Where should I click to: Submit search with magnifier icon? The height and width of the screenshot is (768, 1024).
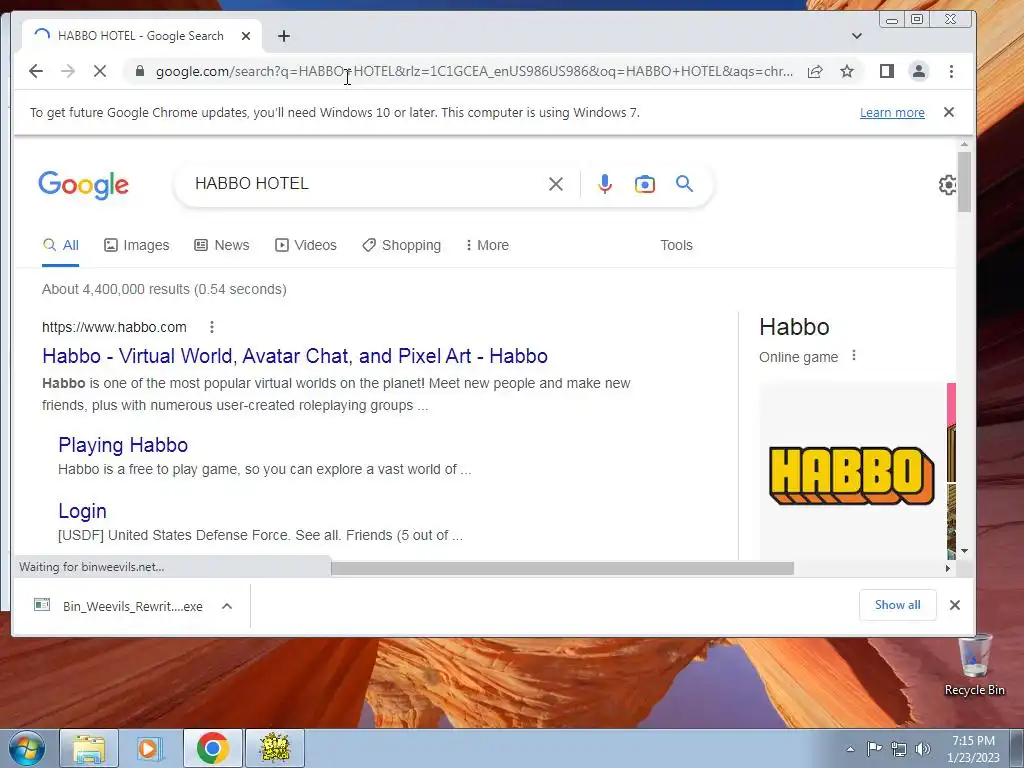click(x=684, y=184)
